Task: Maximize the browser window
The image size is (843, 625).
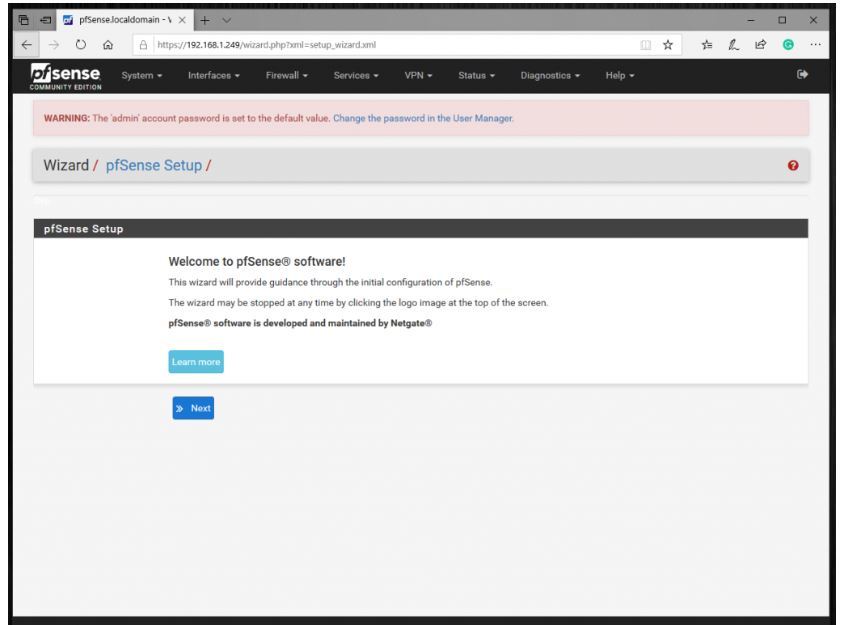Action: point(782,20)
